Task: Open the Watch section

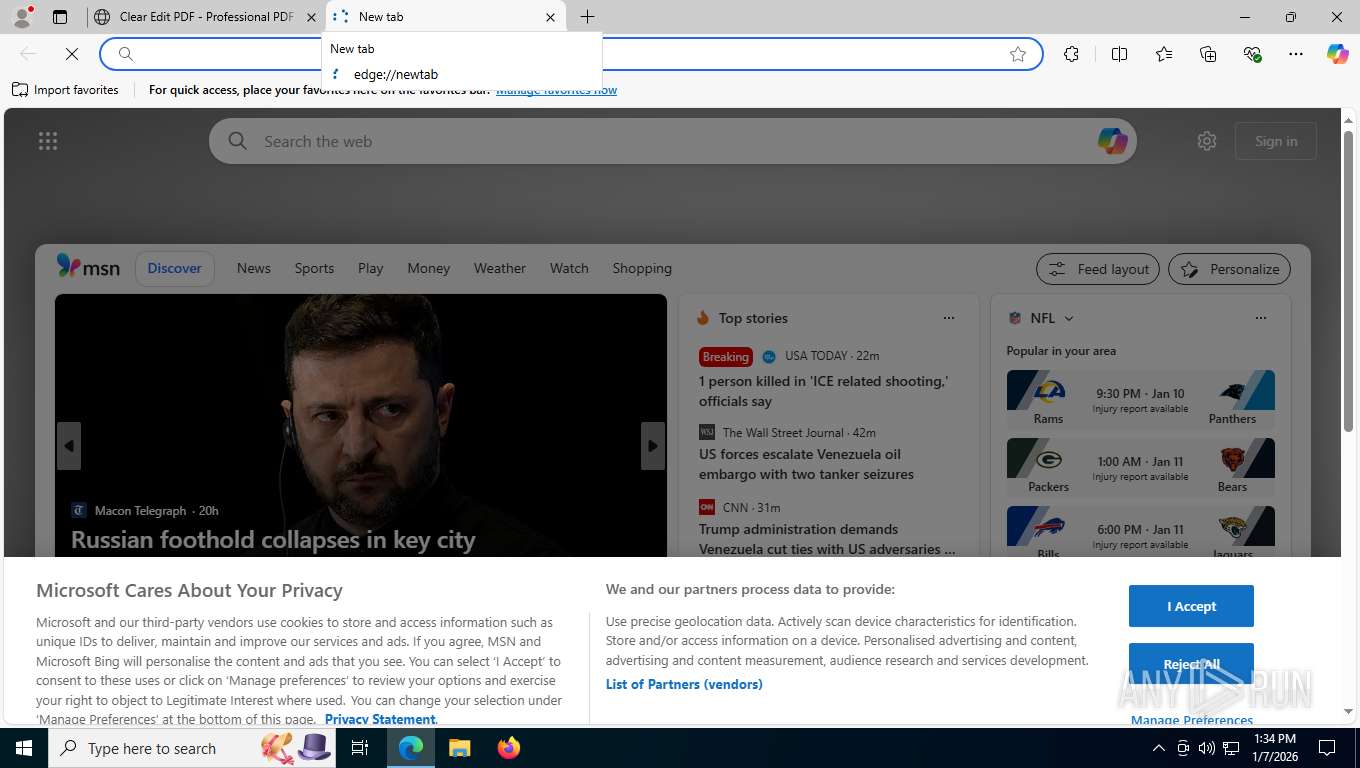Action: (x=569, y=268)
